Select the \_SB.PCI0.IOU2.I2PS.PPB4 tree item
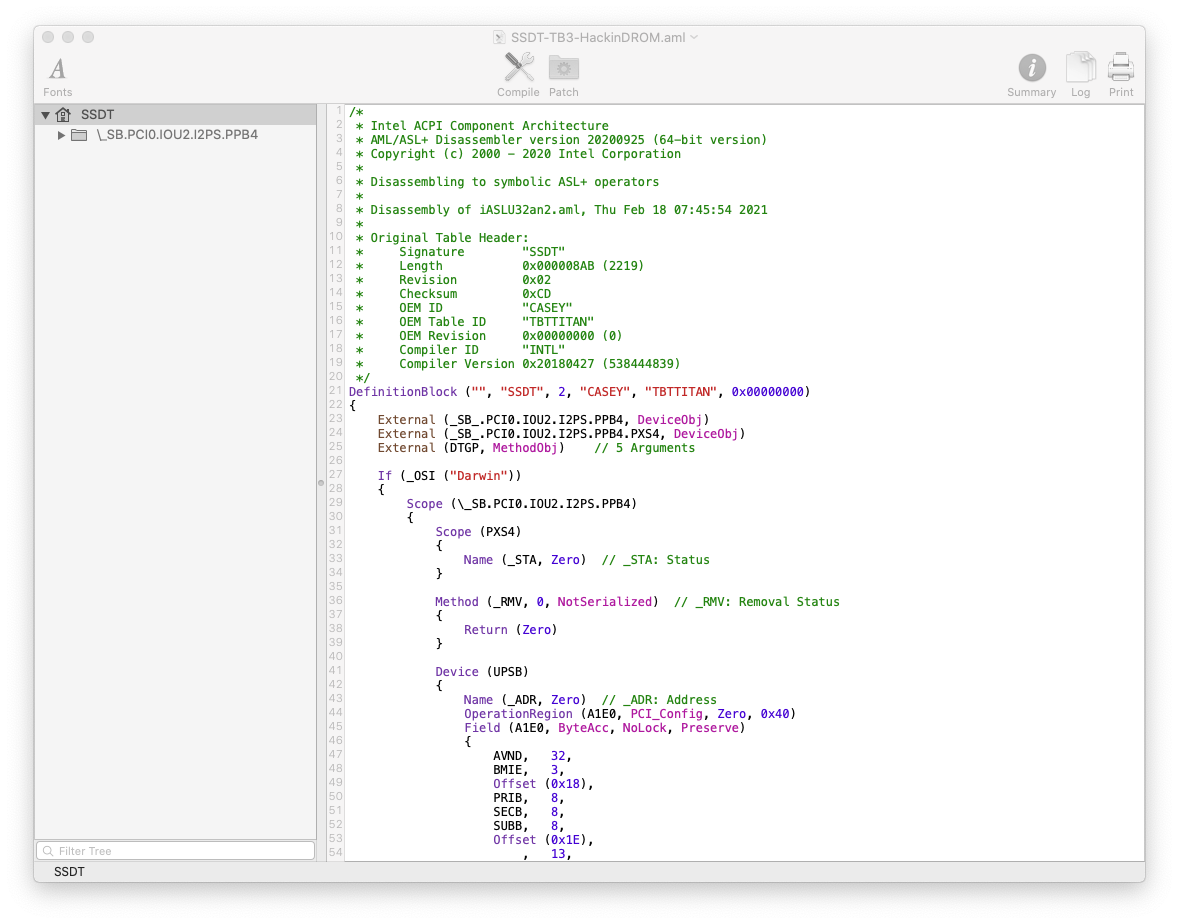The image size is (1179, 924). point(176,135)
